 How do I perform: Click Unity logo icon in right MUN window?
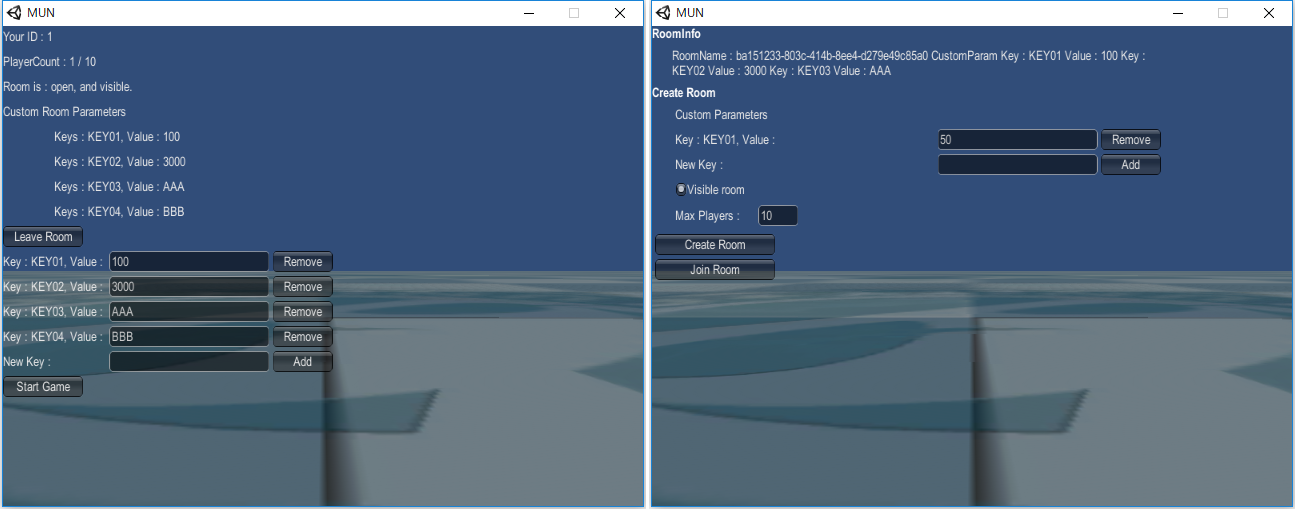click(x=662, y=13)
